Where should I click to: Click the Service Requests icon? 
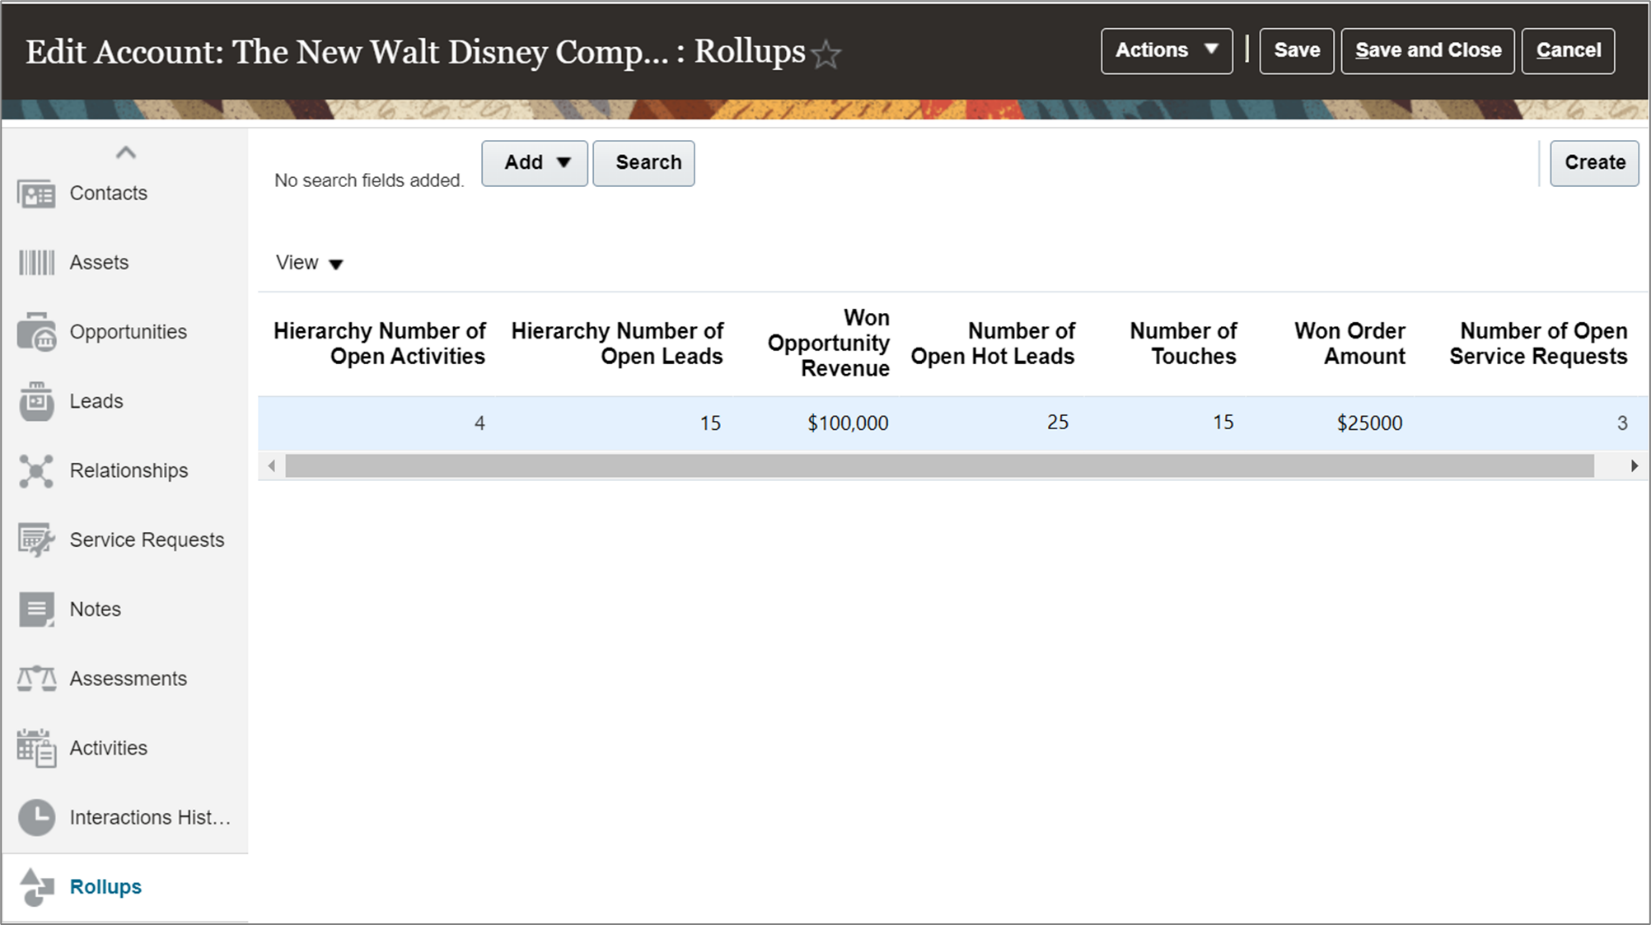coord(36,540)
